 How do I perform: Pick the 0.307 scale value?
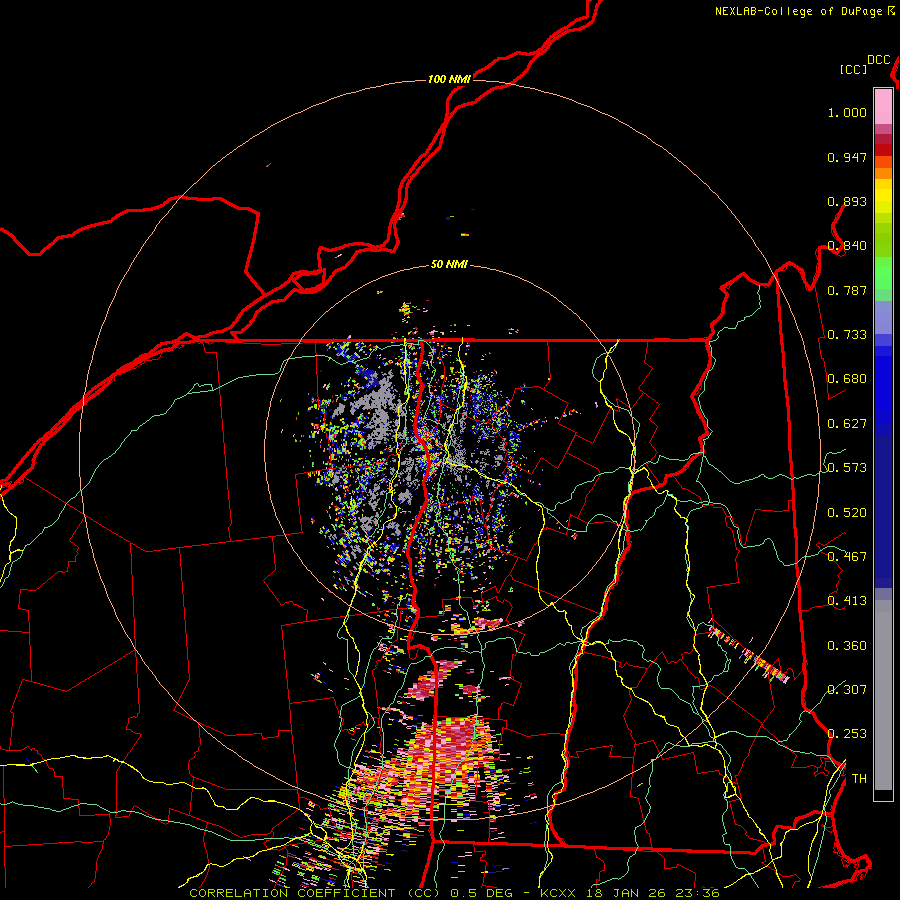(x=847, y=689)
